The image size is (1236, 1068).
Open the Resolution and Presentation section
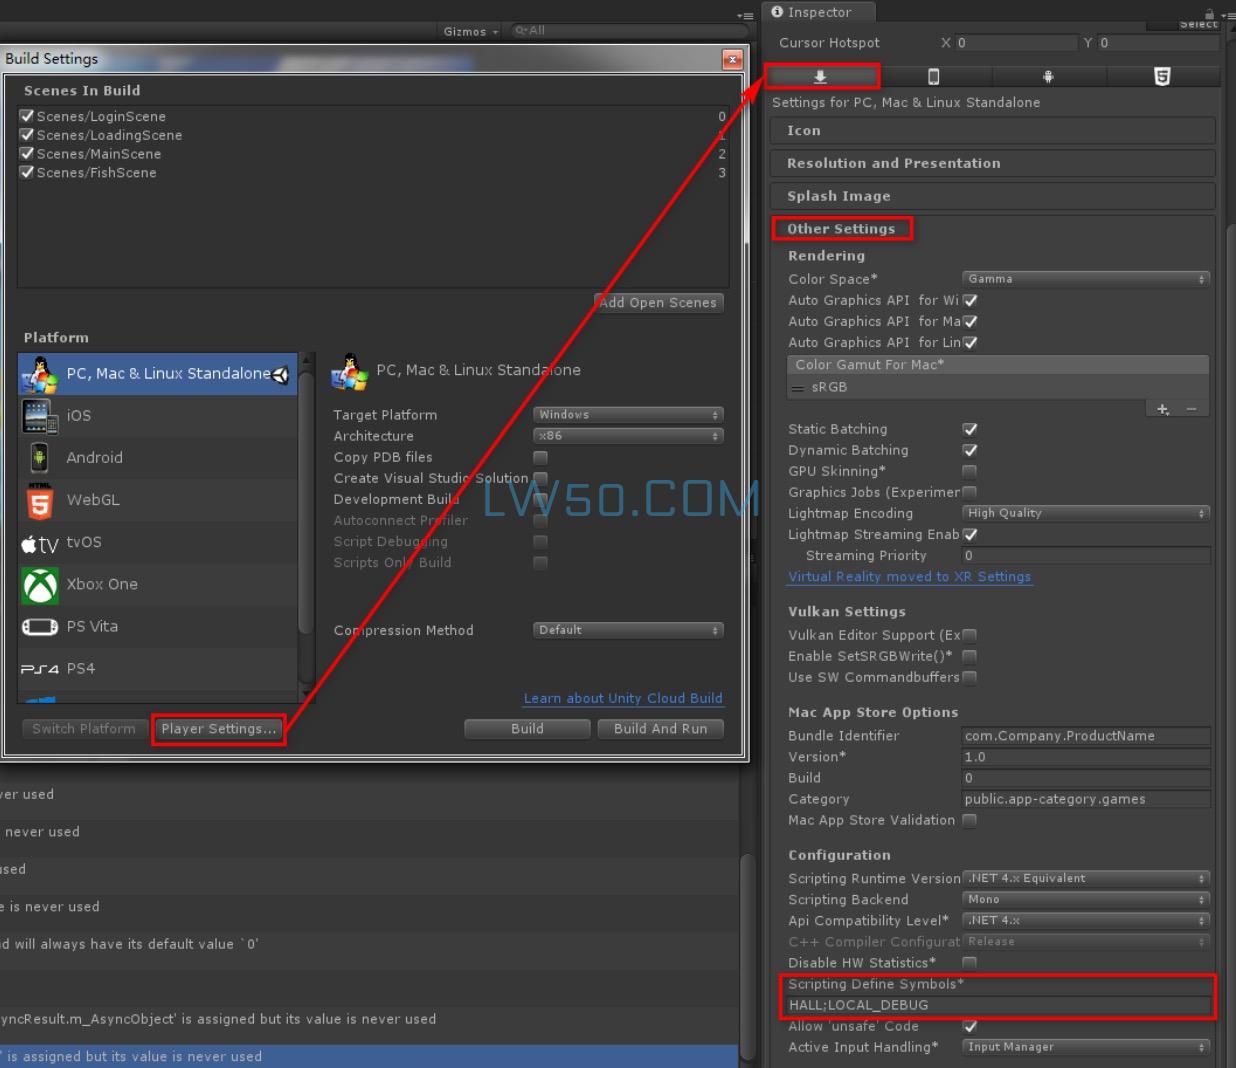[893, 163]
